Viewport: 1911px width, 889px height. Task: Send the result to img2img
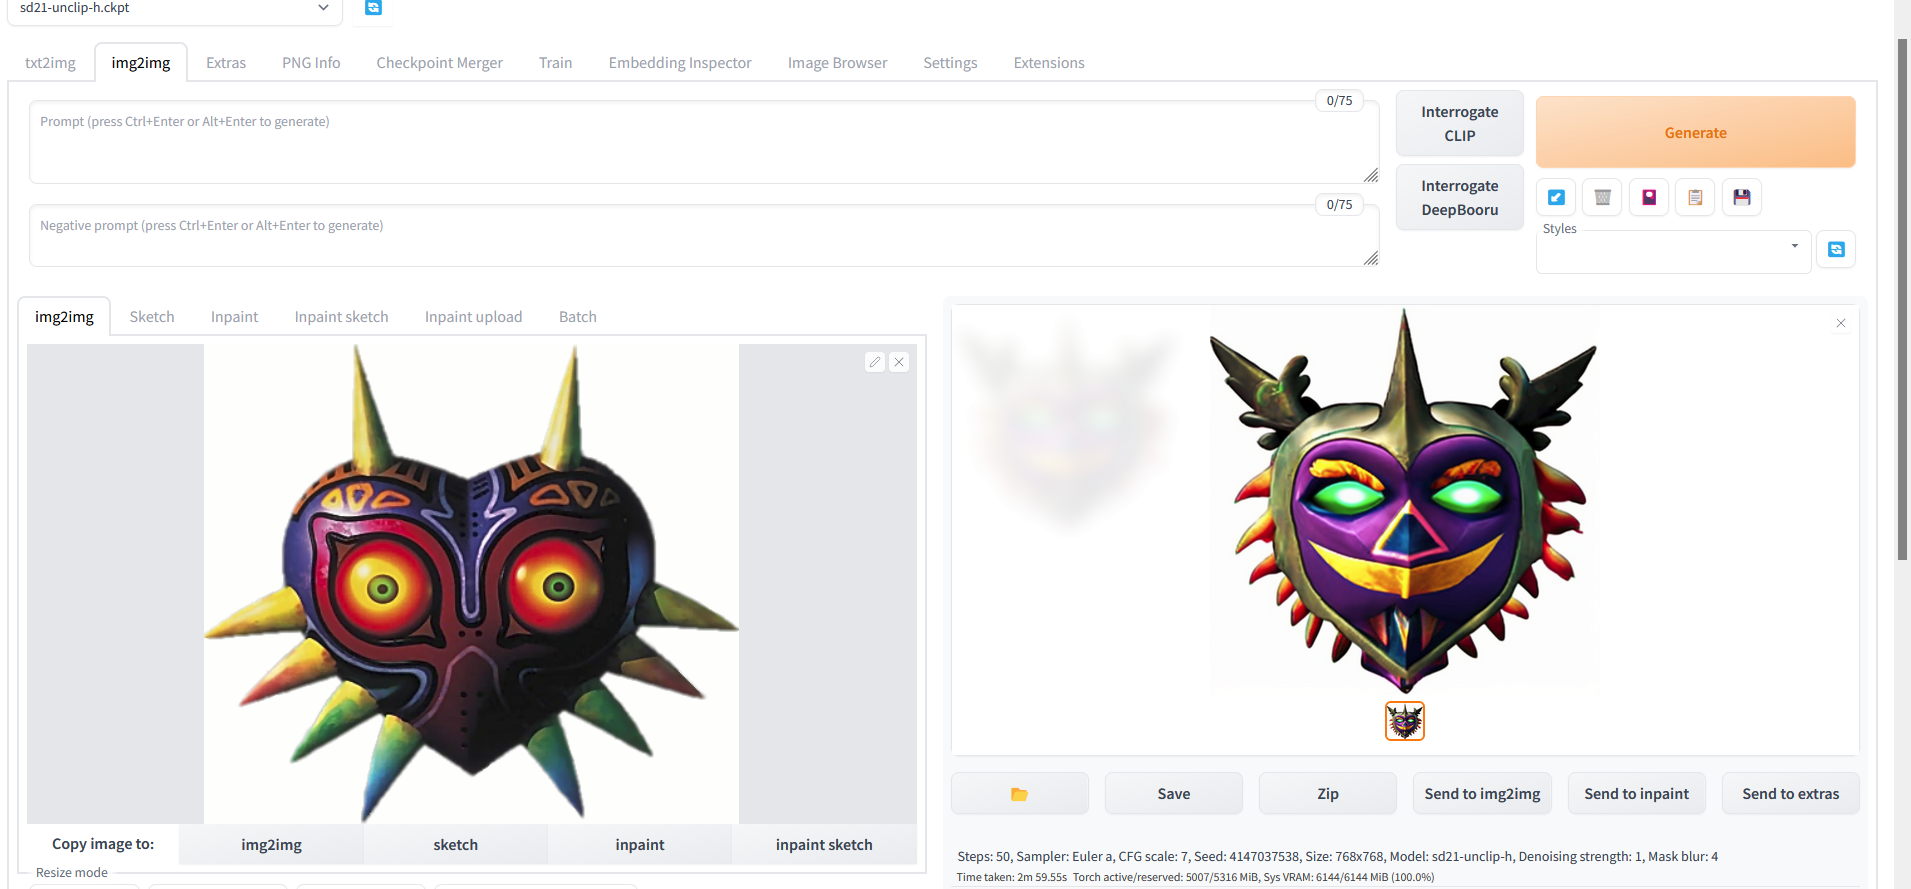pyautogui.click(x=1482, y=794)
